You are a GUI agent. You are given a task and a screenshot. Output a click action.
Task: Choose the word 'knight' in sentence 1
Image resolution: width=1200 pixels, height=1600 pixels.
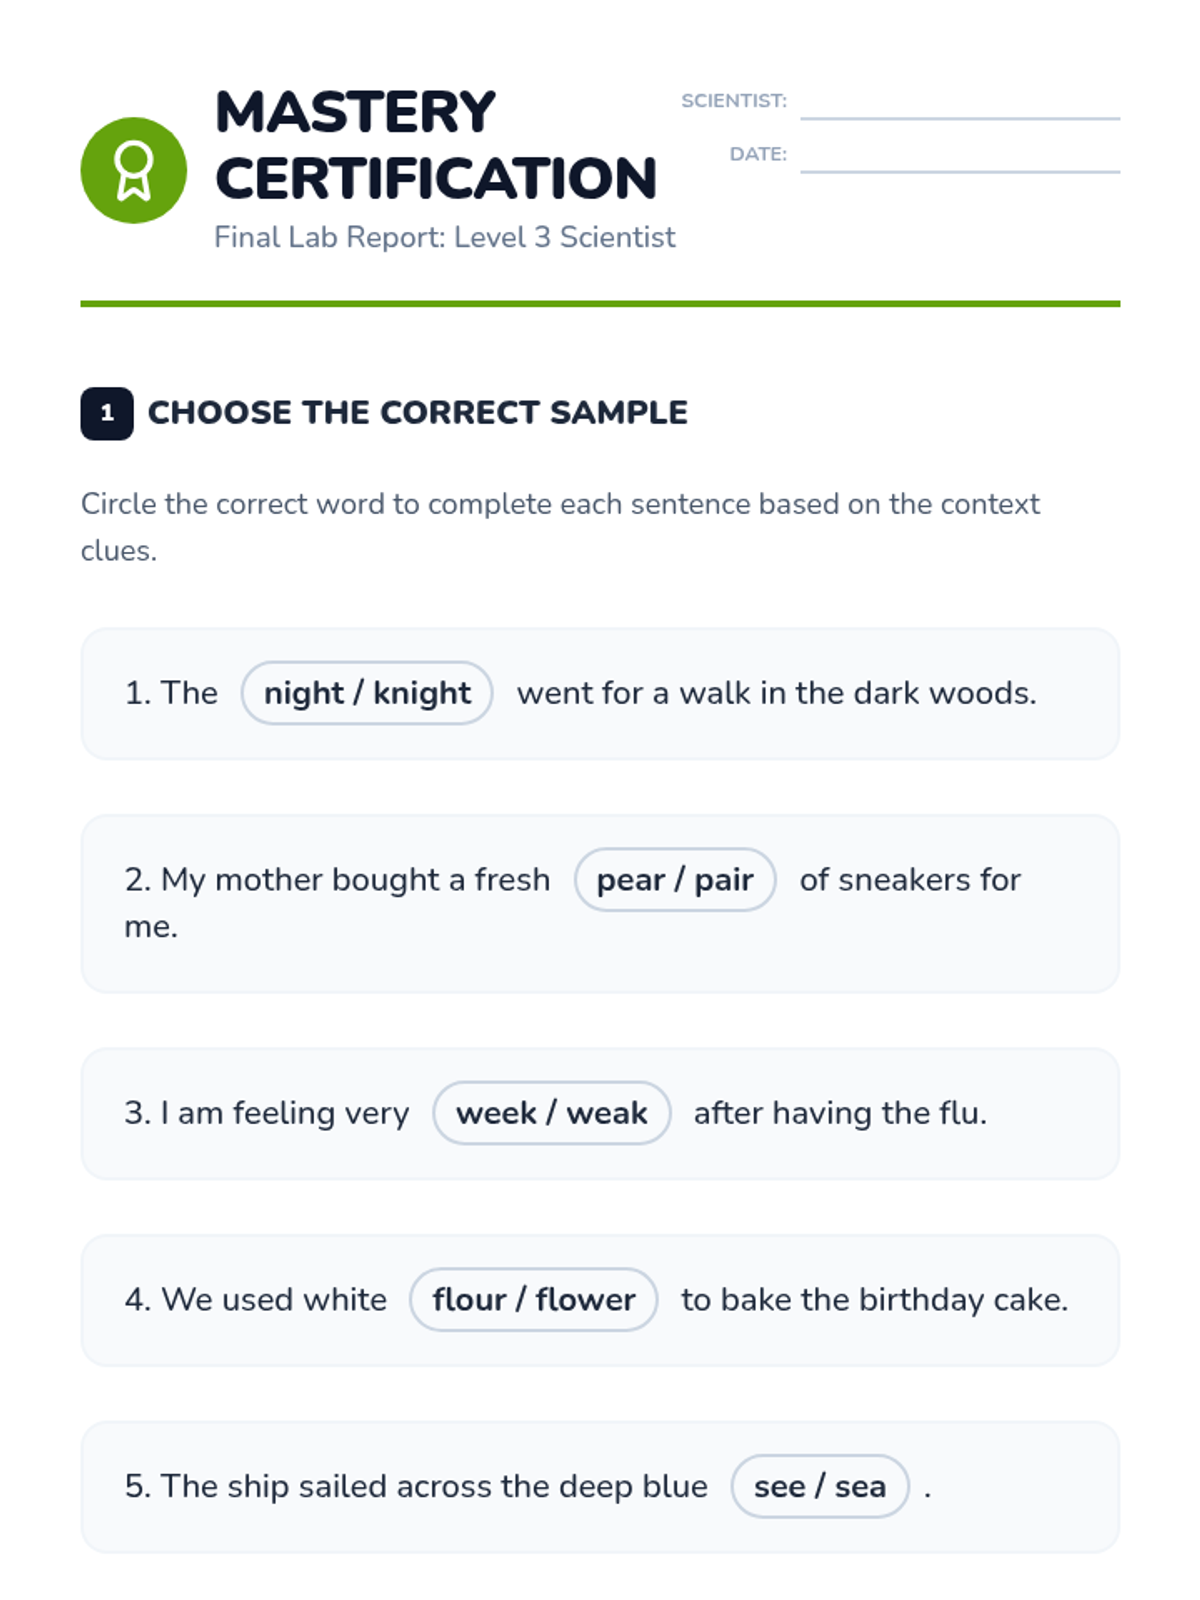pos(422,693)
